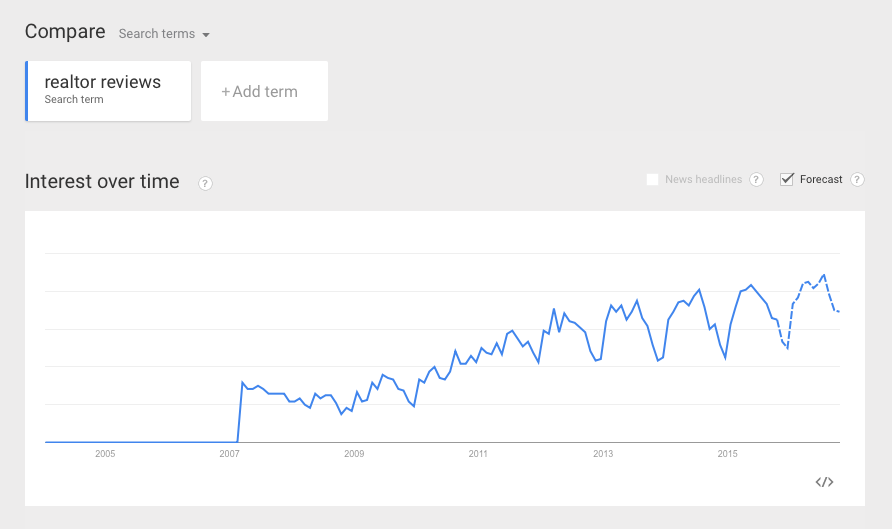Click the dropdown arrow beside Search terms
This screenshot has width=892, height=529.
pos(206,35)
